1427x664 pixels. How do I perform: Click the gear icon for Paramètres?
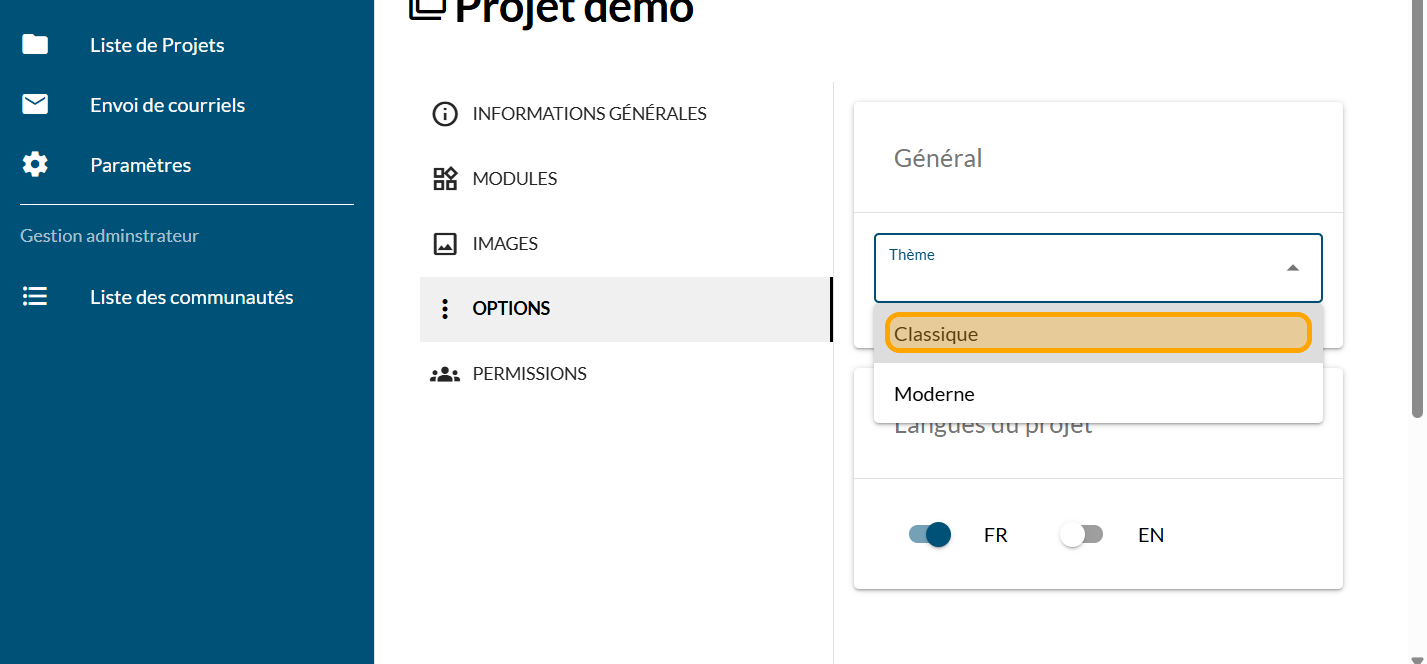tap(35, 164)
